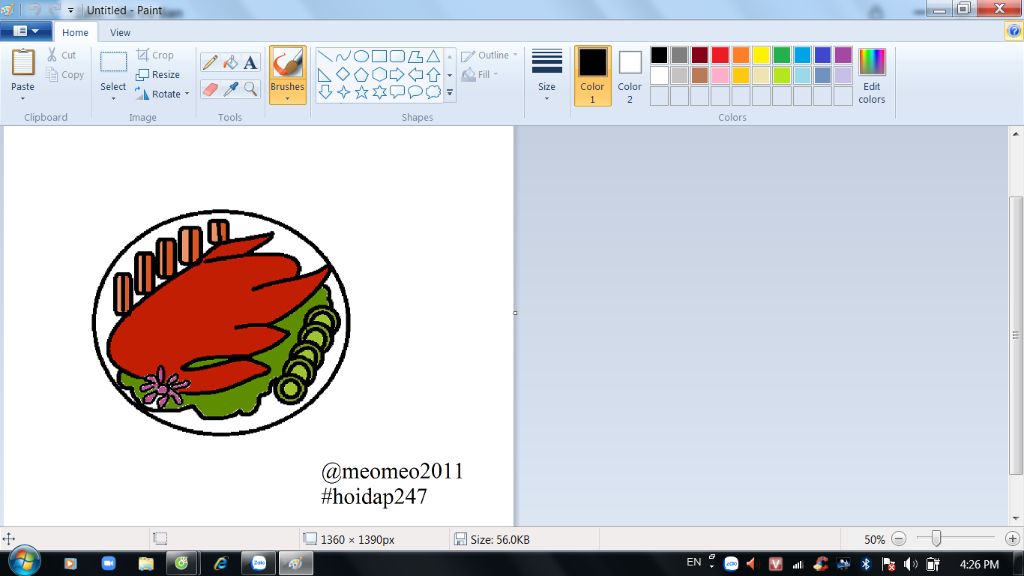Click the Copy button

point(65,75)
